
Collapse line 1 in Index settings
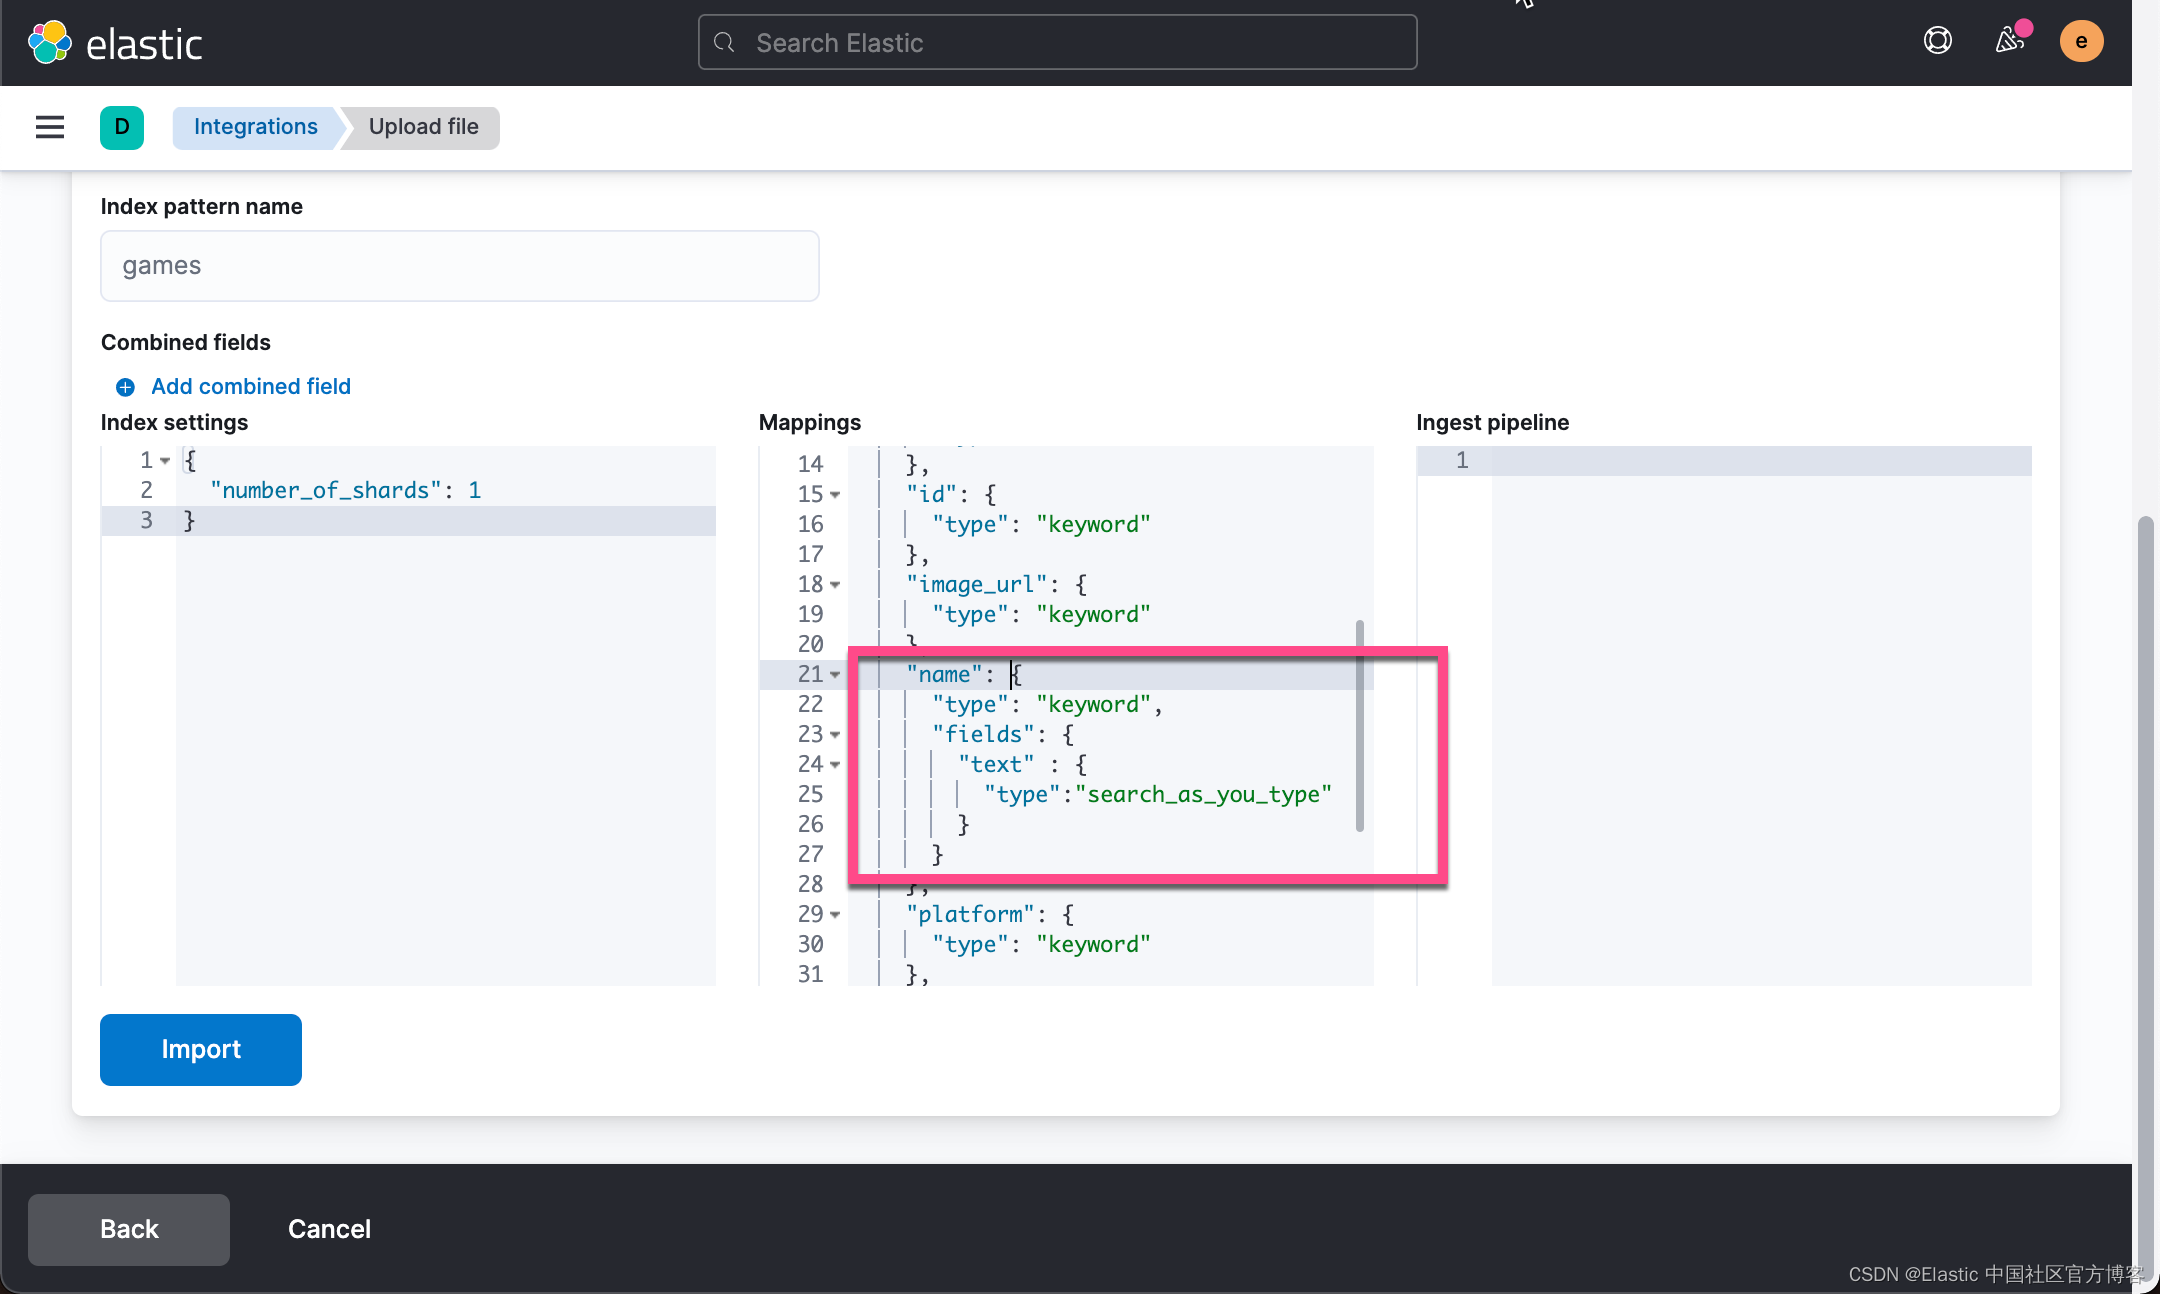(x=165, y=461)
